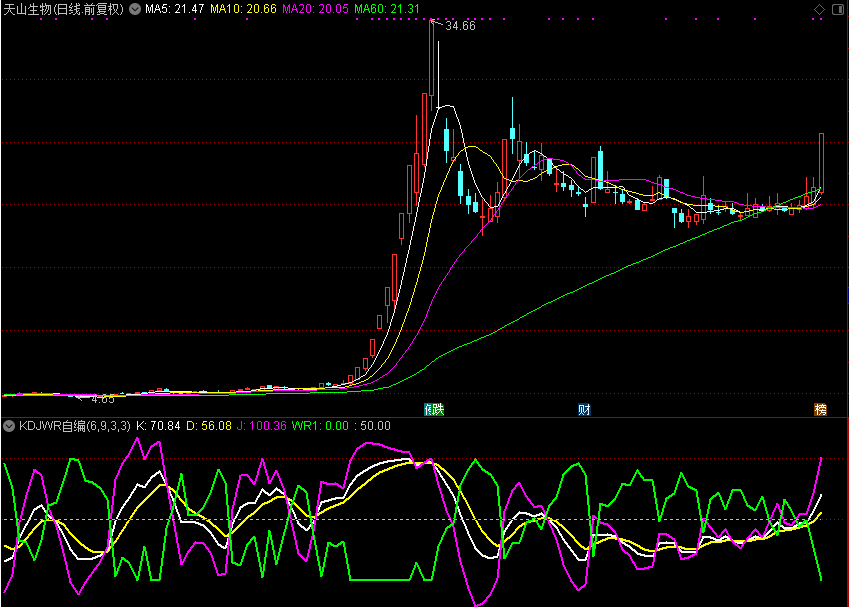Toggle the side panel icon at top right
849x607 pixels.
point(837,9)
